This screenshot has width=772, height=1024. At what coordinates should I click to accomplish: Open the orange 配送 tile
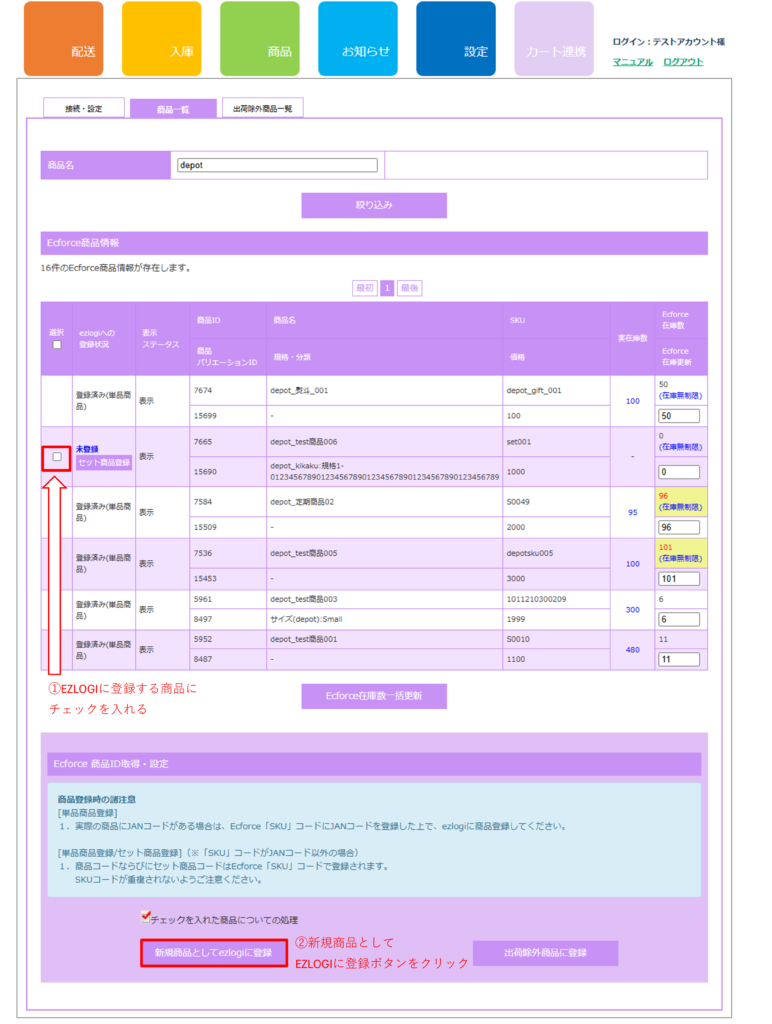[63, 39]
